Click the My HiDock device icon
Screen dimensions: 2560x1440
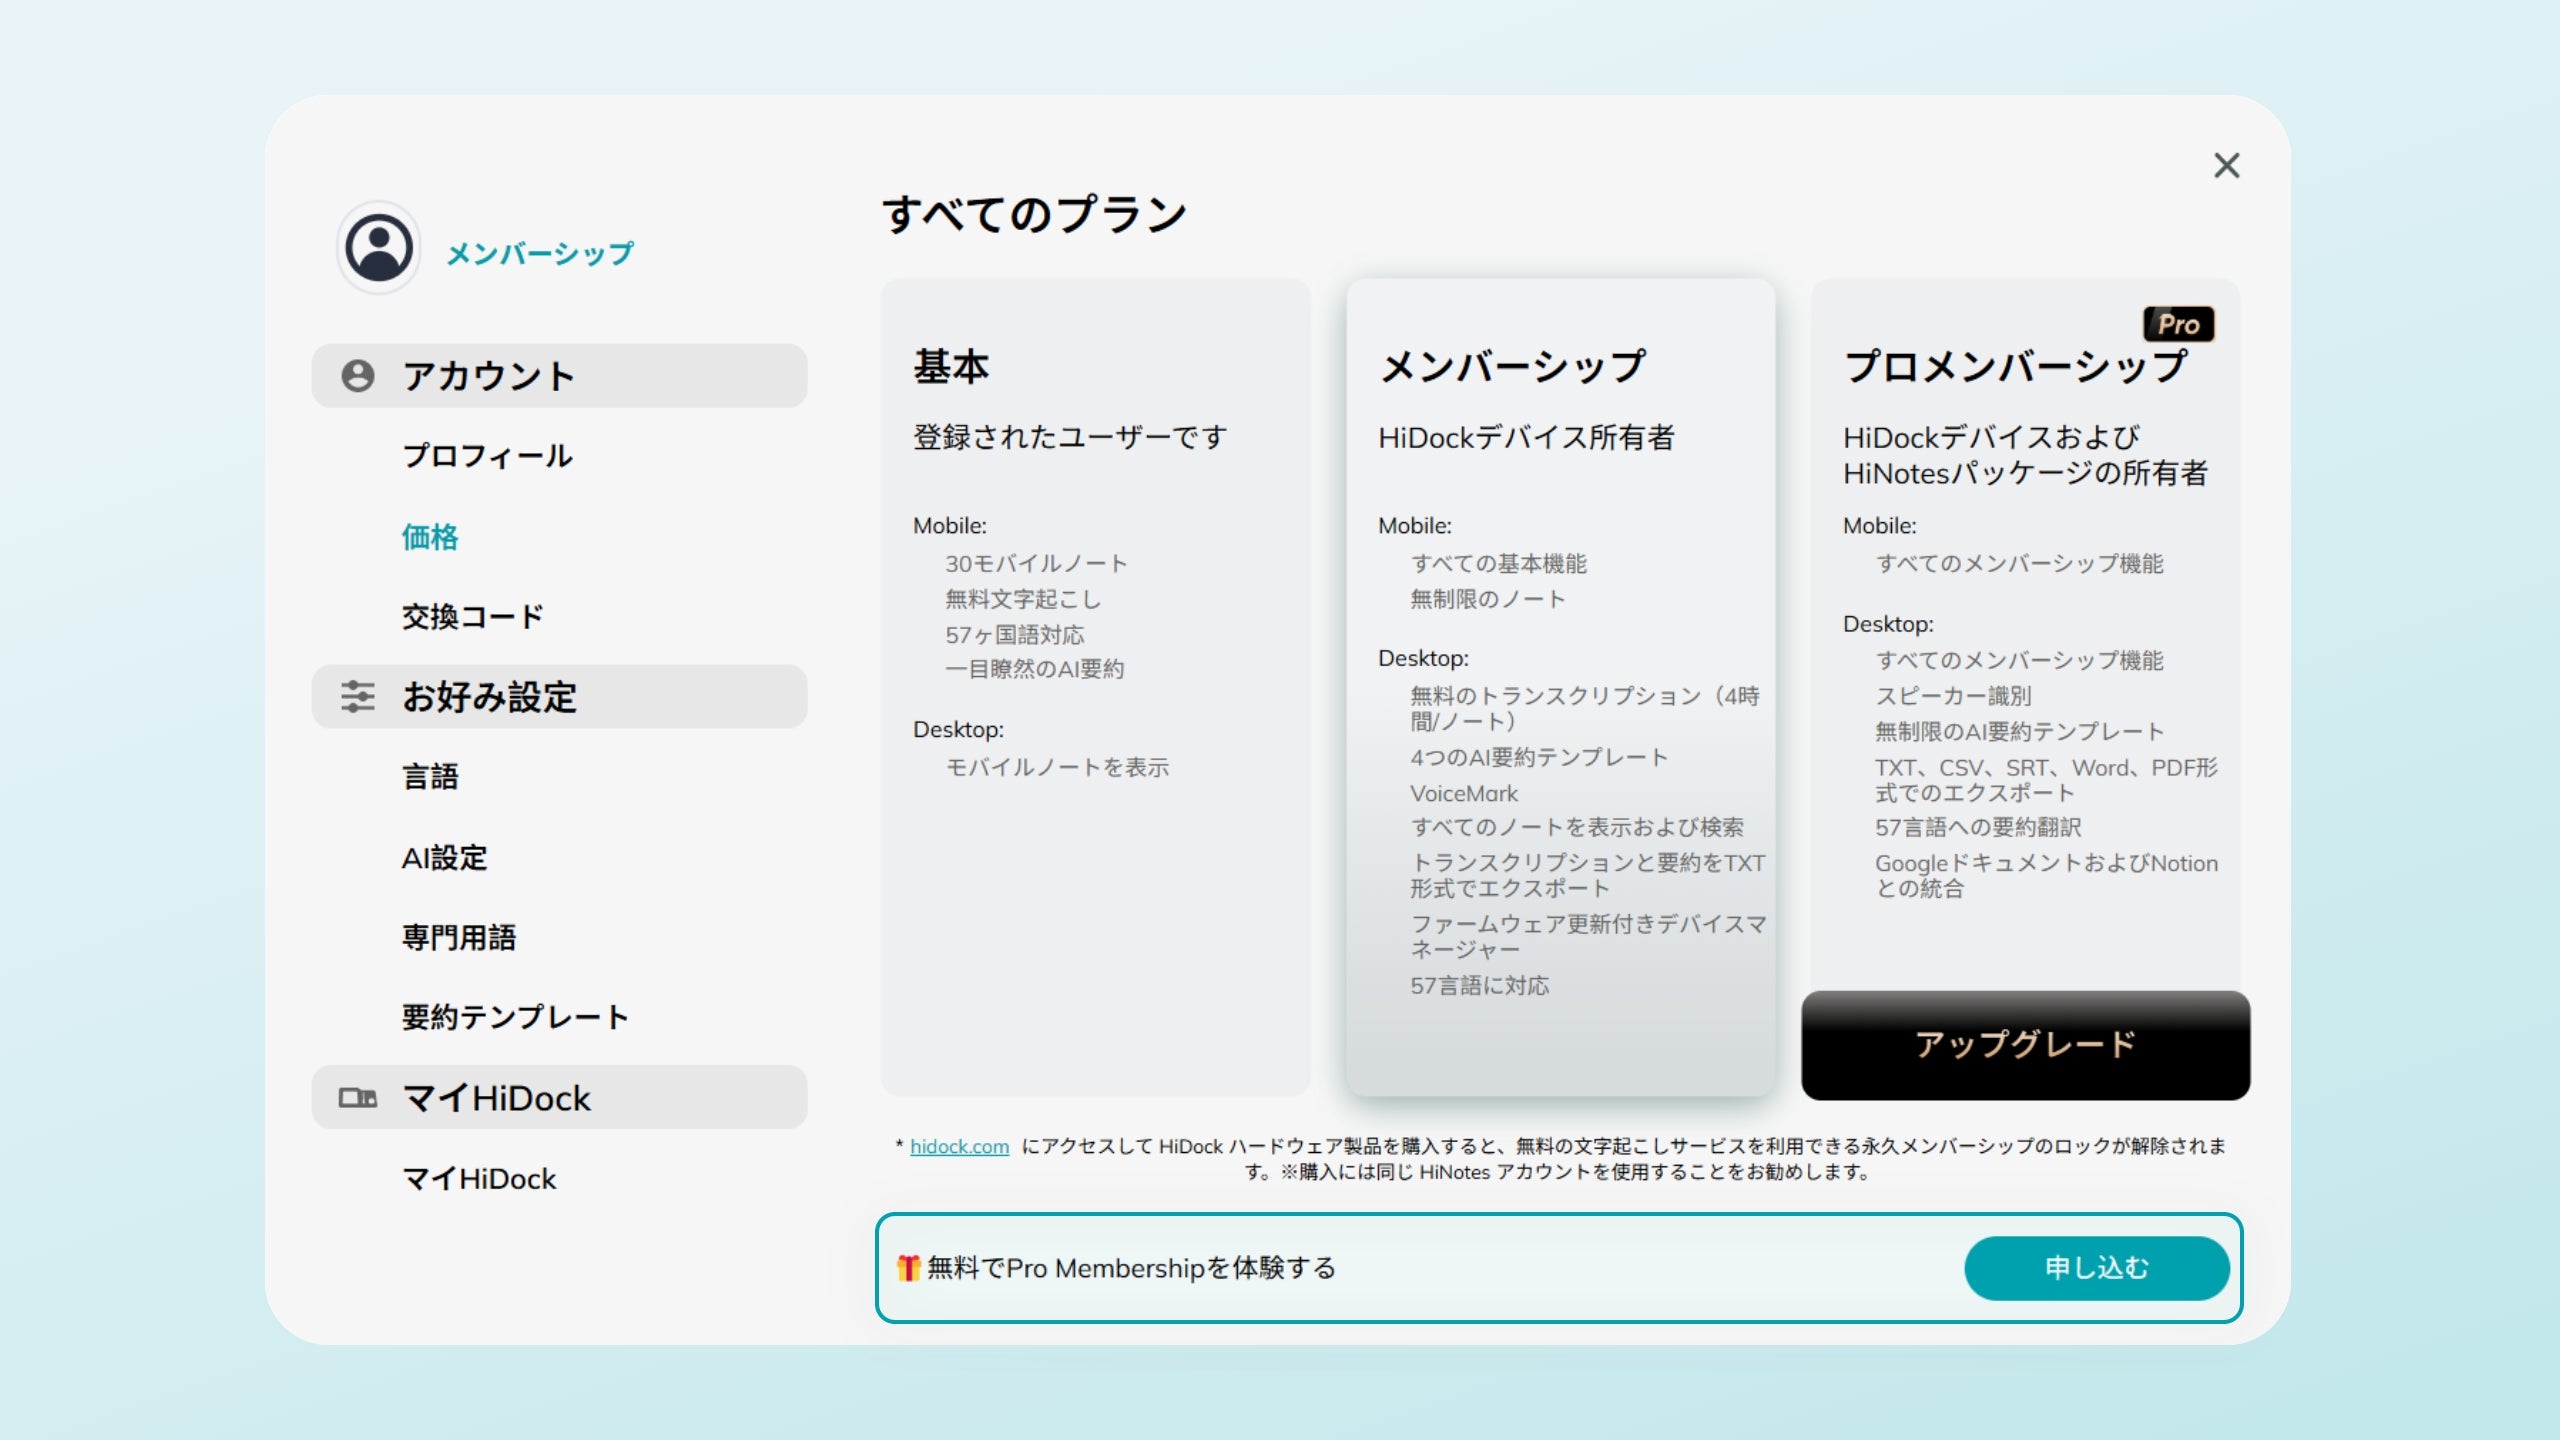click(357, 1098)
